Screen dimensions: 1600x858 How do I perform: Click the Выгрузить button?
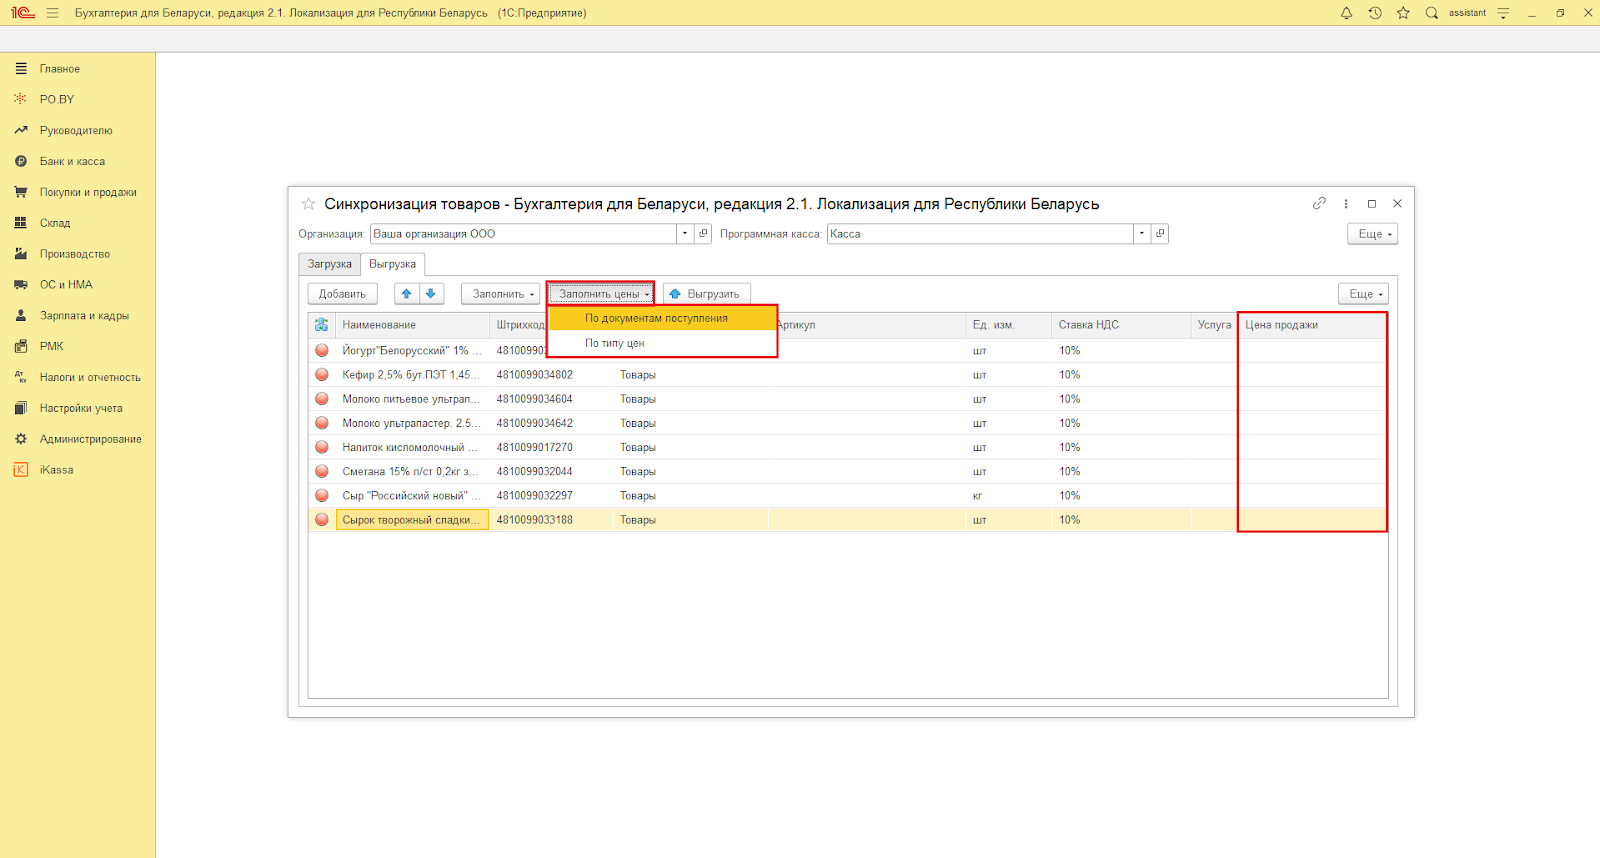pos(707,294)
